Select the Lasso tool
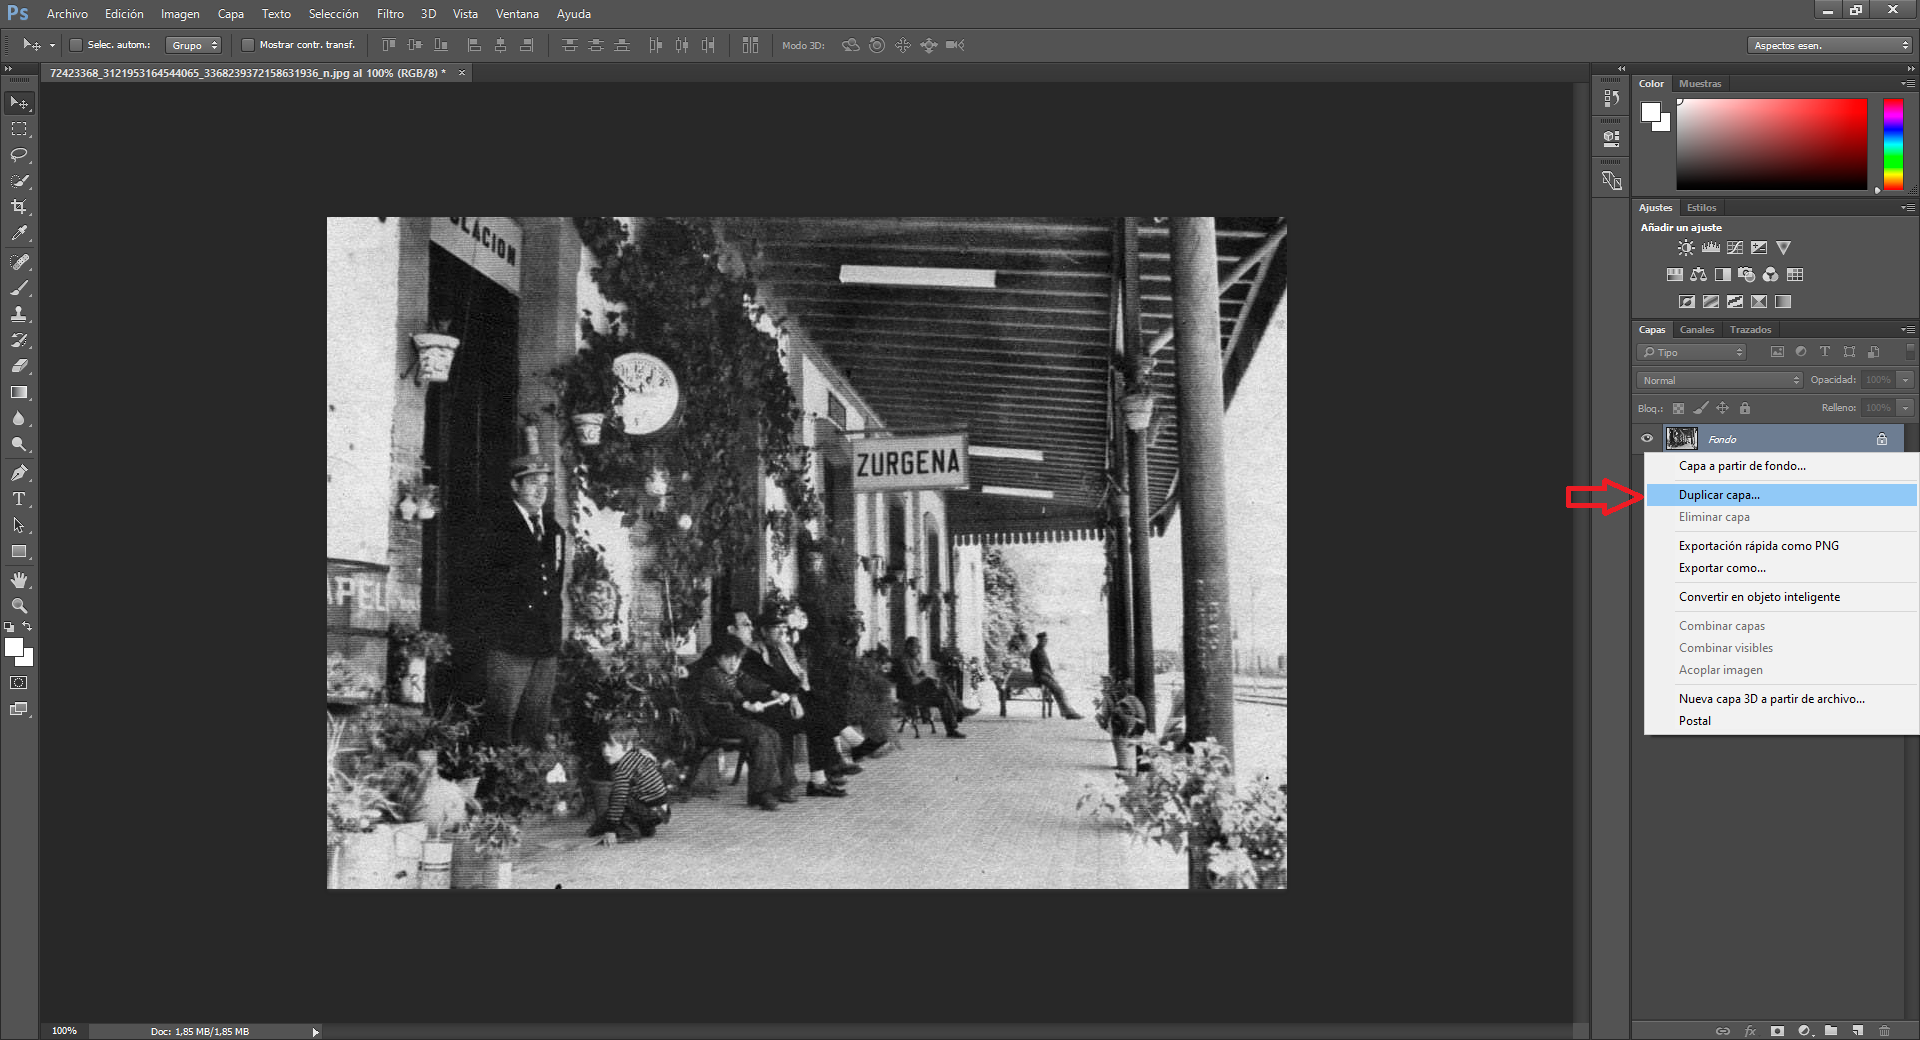 tap(19, 155)
